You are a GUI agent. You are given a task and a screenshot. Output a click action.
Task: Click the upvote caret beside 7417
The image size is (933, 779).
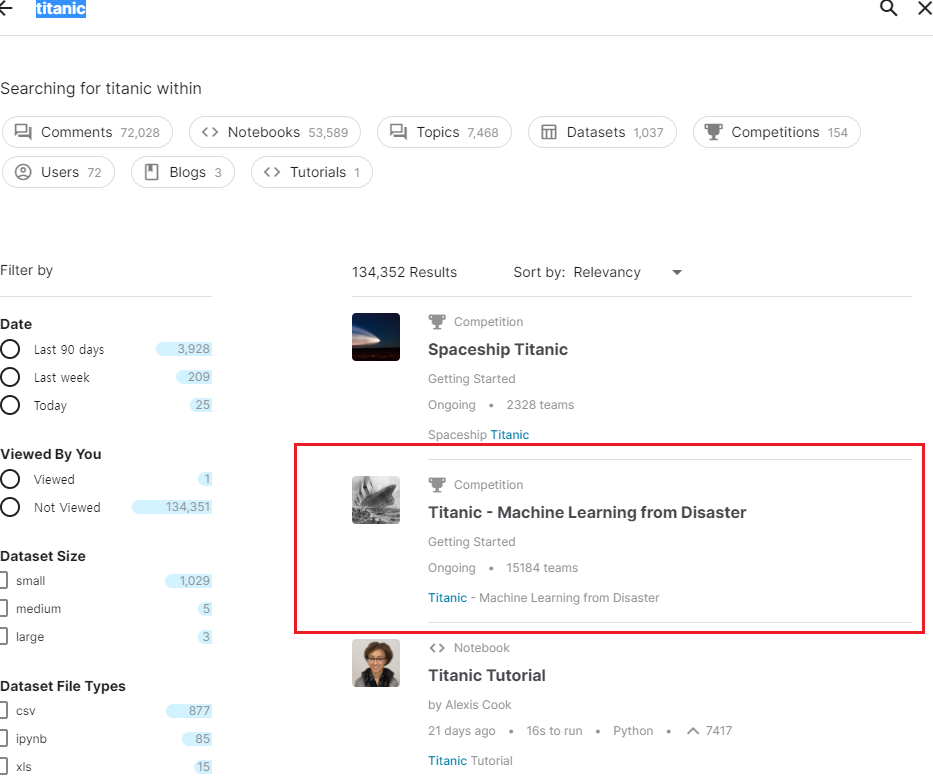click(x=693, y=731)
